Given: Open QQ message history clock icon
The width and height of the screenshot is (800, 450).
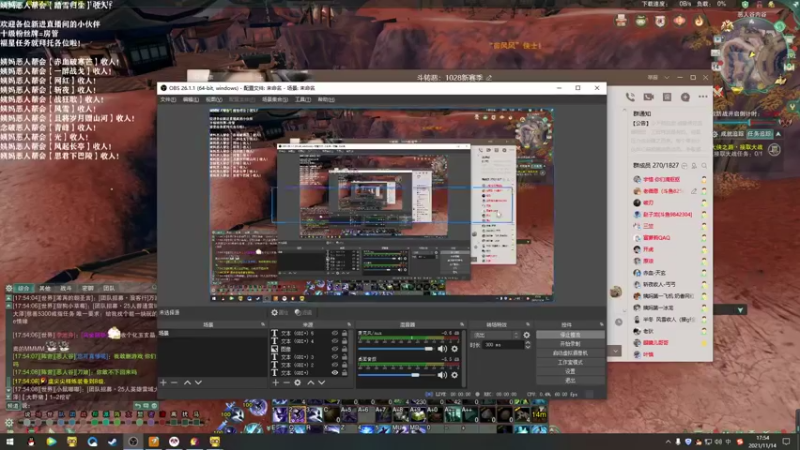Looking at the screenshot, I should 619,322.
